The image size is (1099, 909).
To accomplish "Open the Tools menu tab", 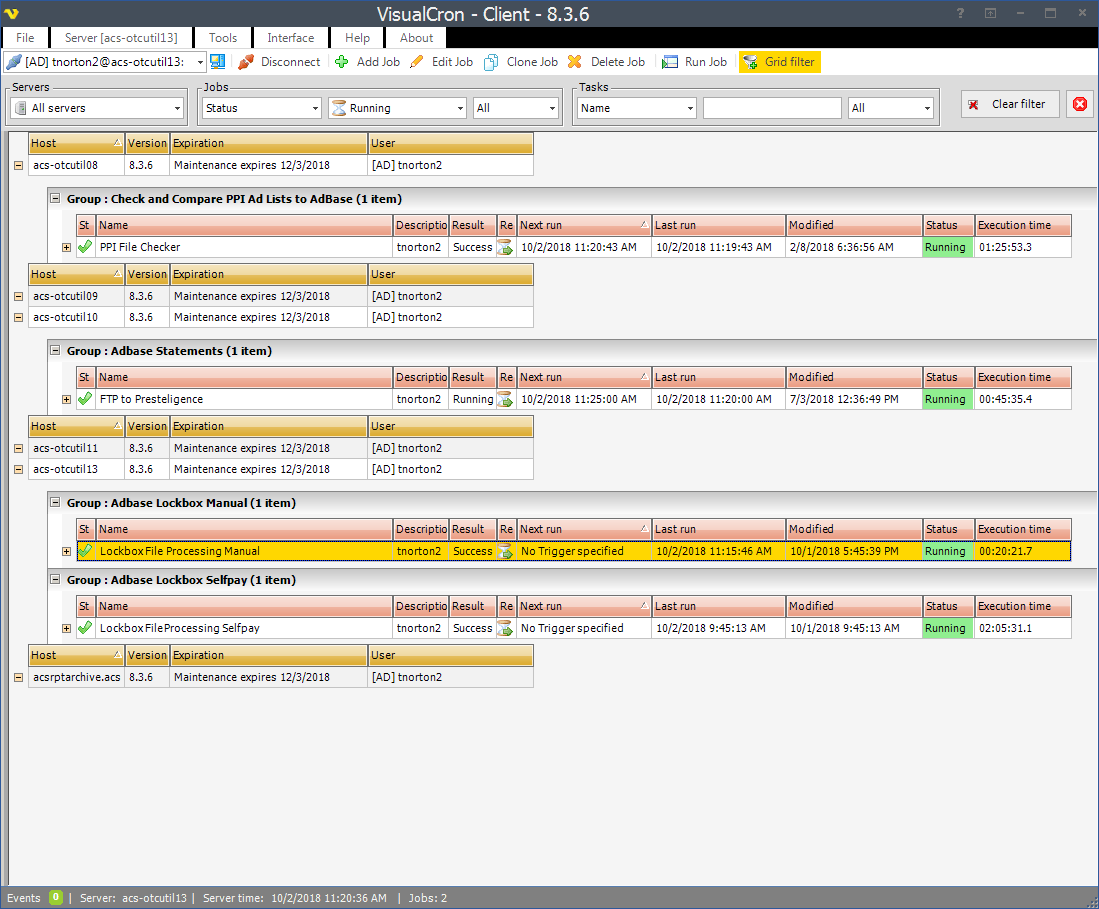I will pos(223,38).
